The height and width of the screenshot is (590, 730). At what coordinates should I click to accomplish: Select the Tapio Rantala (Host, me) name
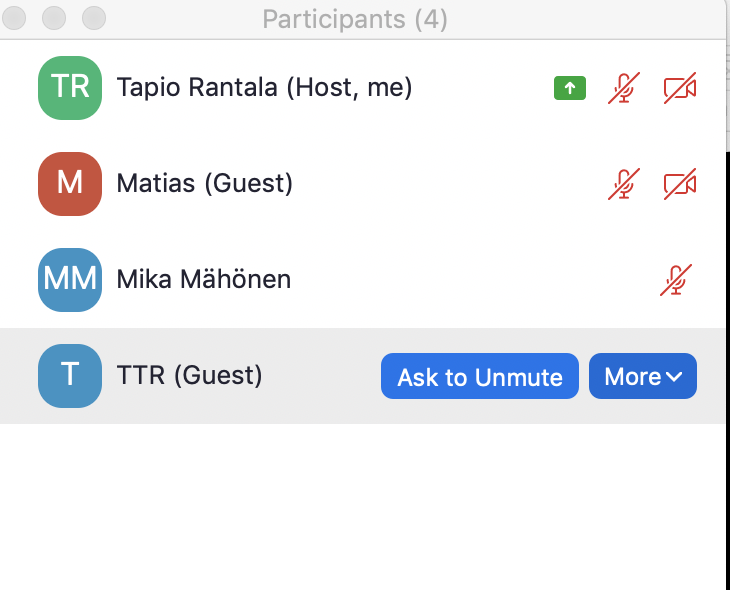[x=264, y=88]
